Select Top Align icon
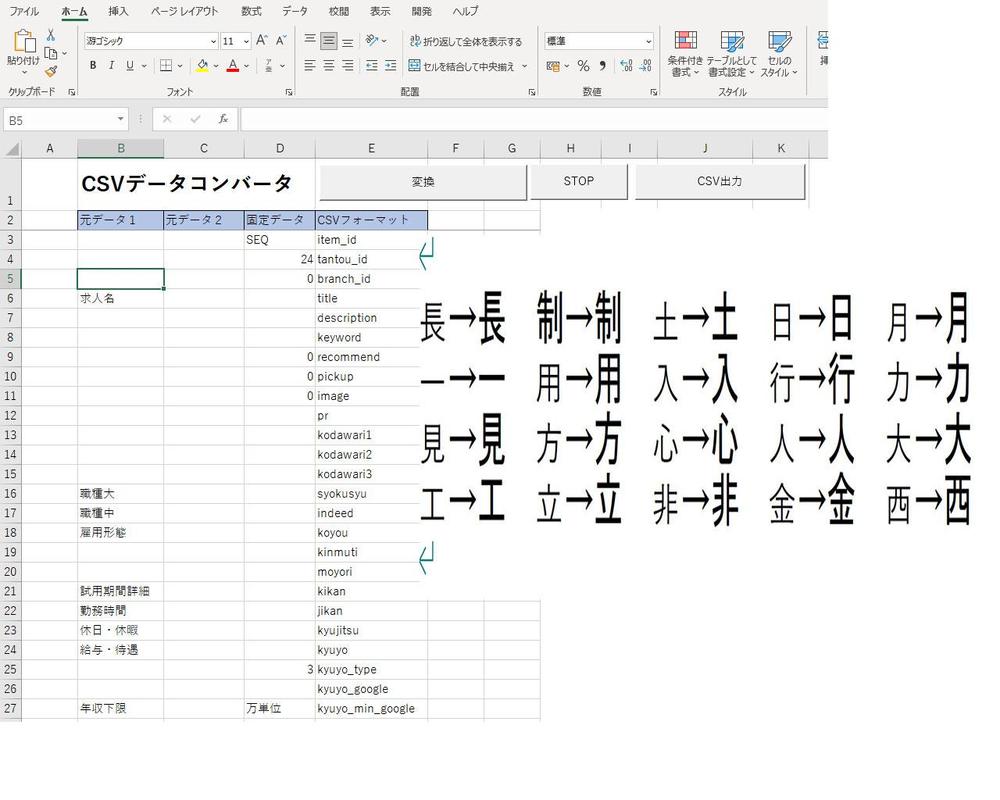The image size is (1000, 800). (x=310, y=41)
